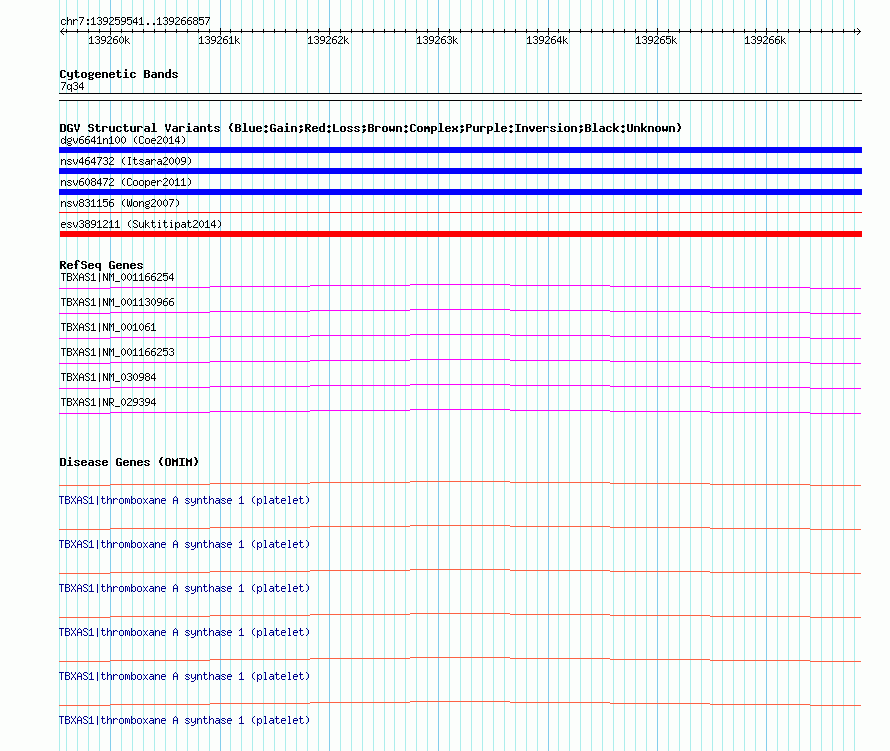
Task: Select the 139266k ruler position
Action: coord(765,40)
